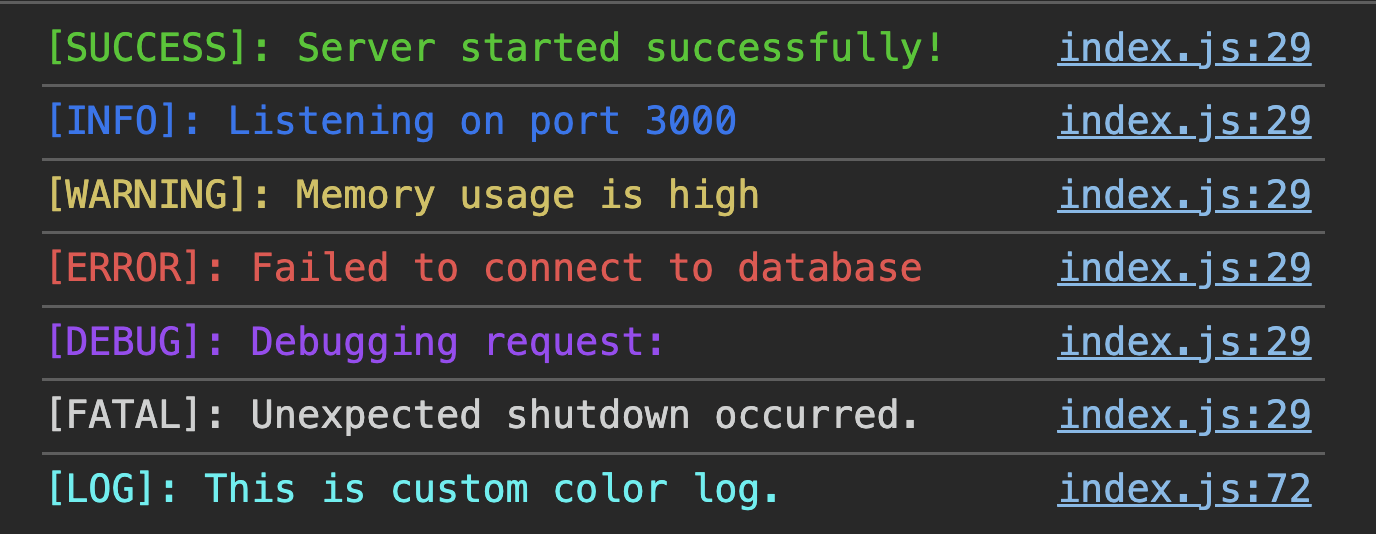Viewport: 1376px width, 534px height.
Task: Open the index.js:72 source link
Action: click(1184, 489)
